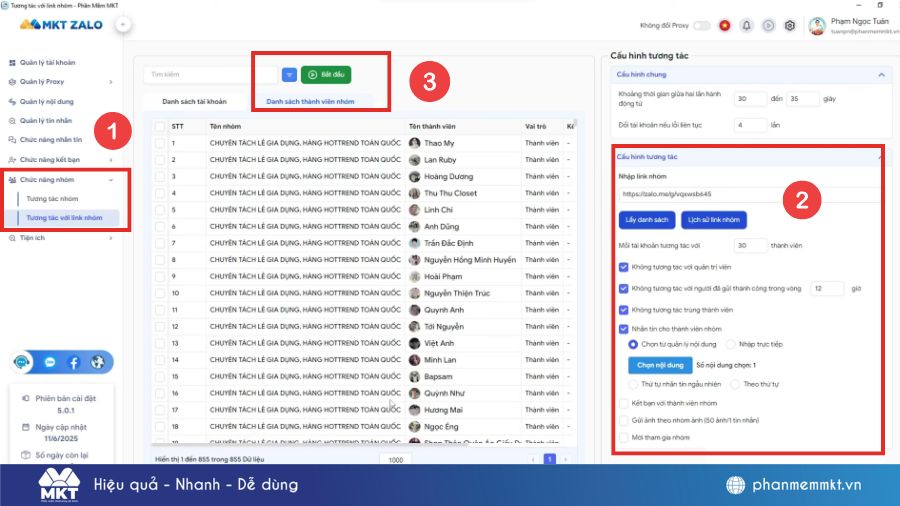Uncheck Không tương tác với quản trị viên
The height and width of the screenshot is (506, 900).
coord(623,267)
